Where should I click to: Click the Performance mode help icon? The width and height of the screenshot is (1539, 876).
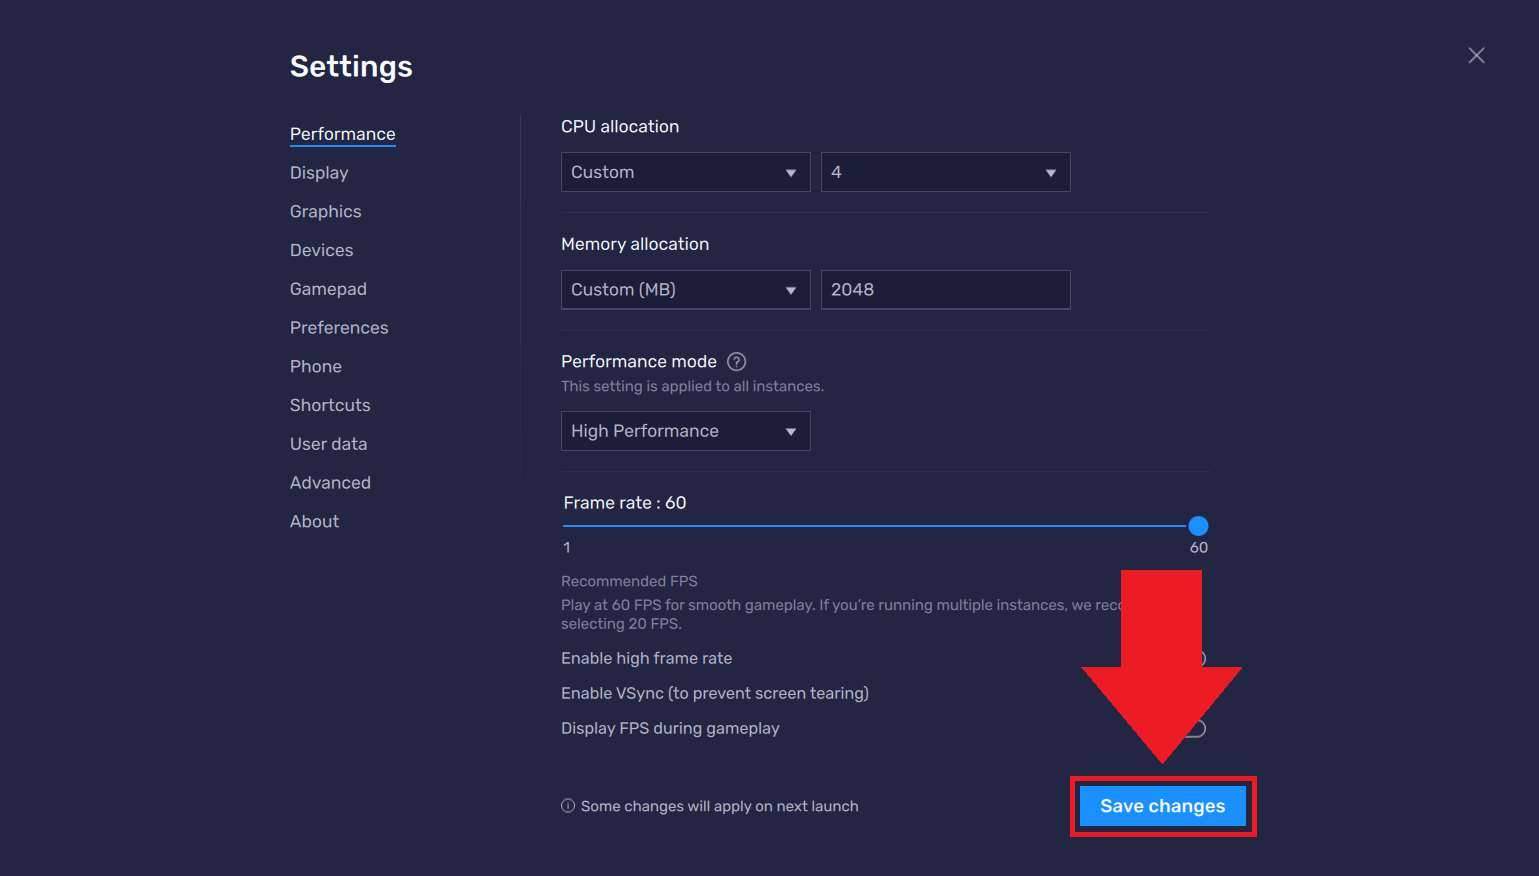coord(736,362)
